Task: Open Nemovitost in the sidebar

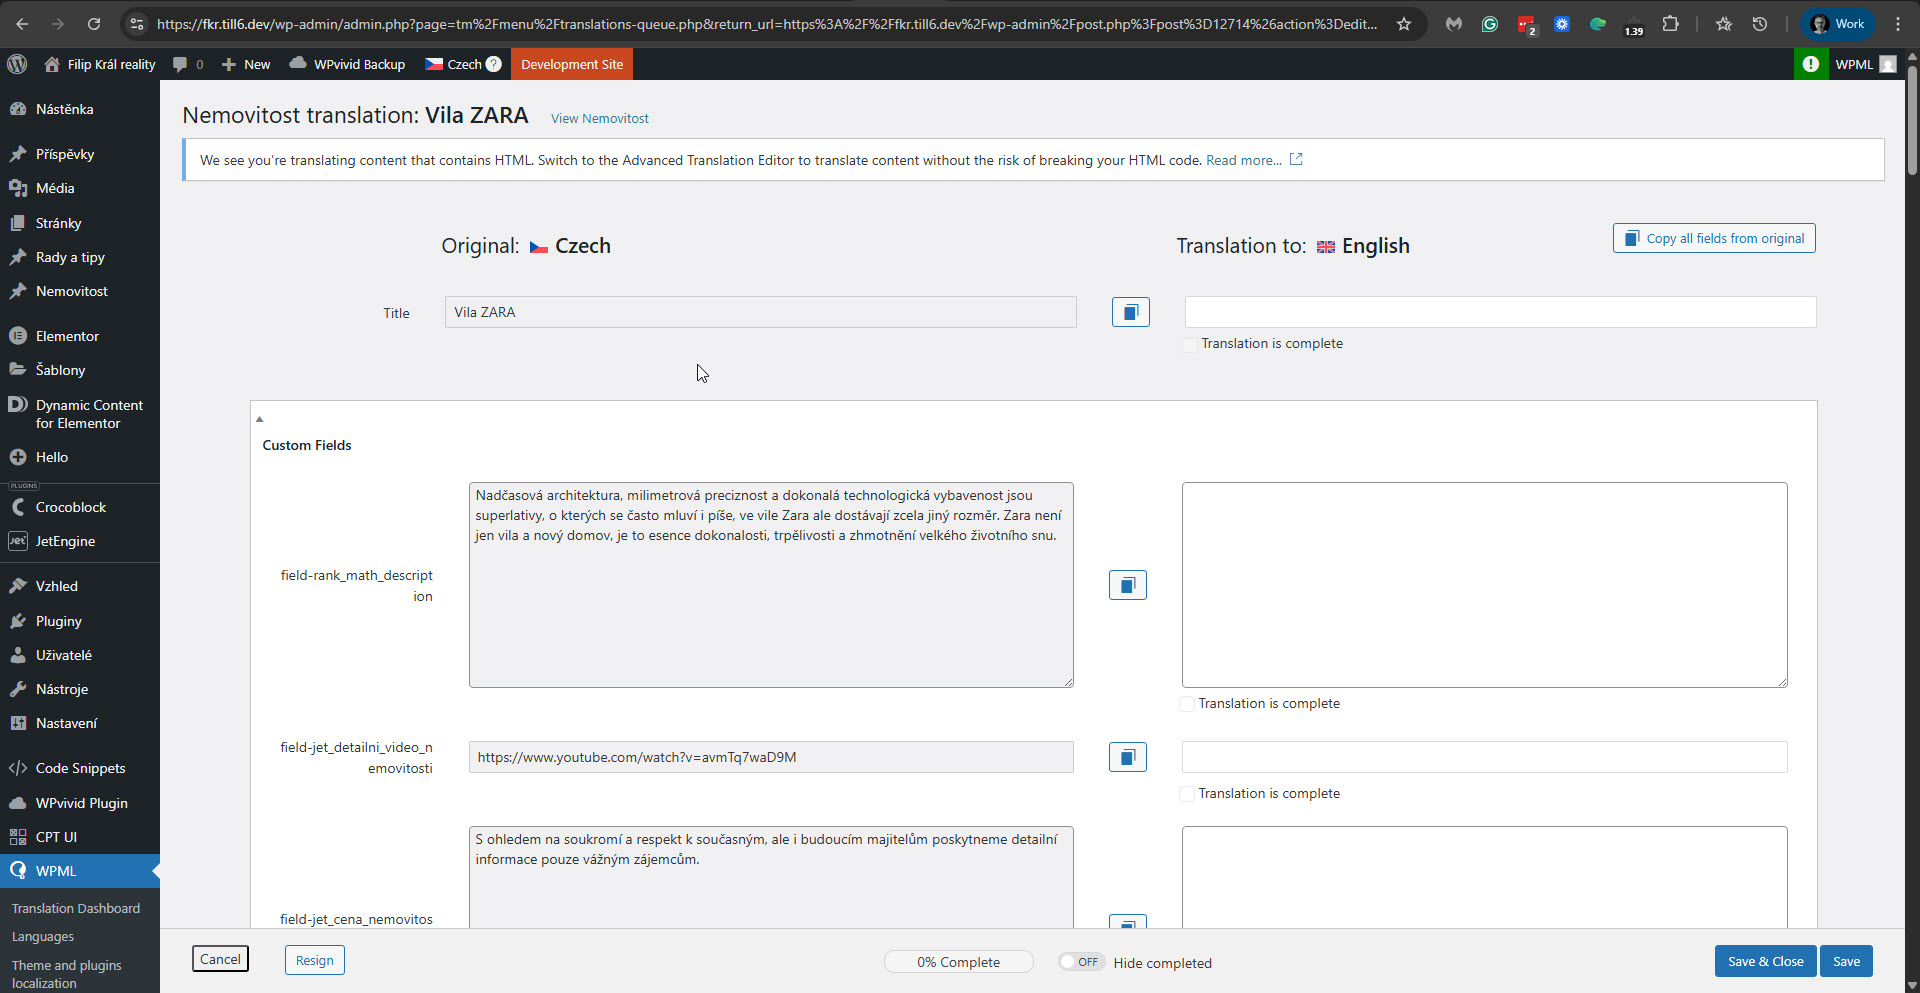Action: [x=71, y=291]
